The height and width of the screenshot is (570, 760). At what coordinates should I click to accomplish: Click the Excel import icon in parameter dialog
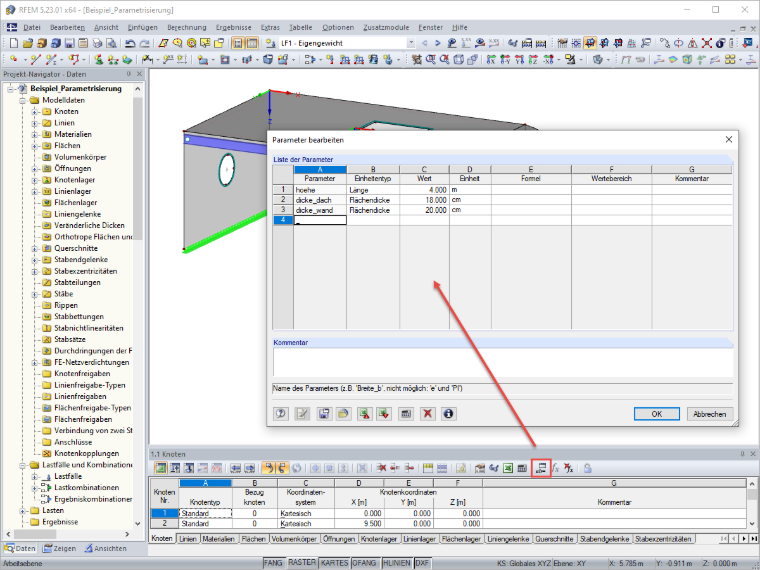tap(384, 414)
